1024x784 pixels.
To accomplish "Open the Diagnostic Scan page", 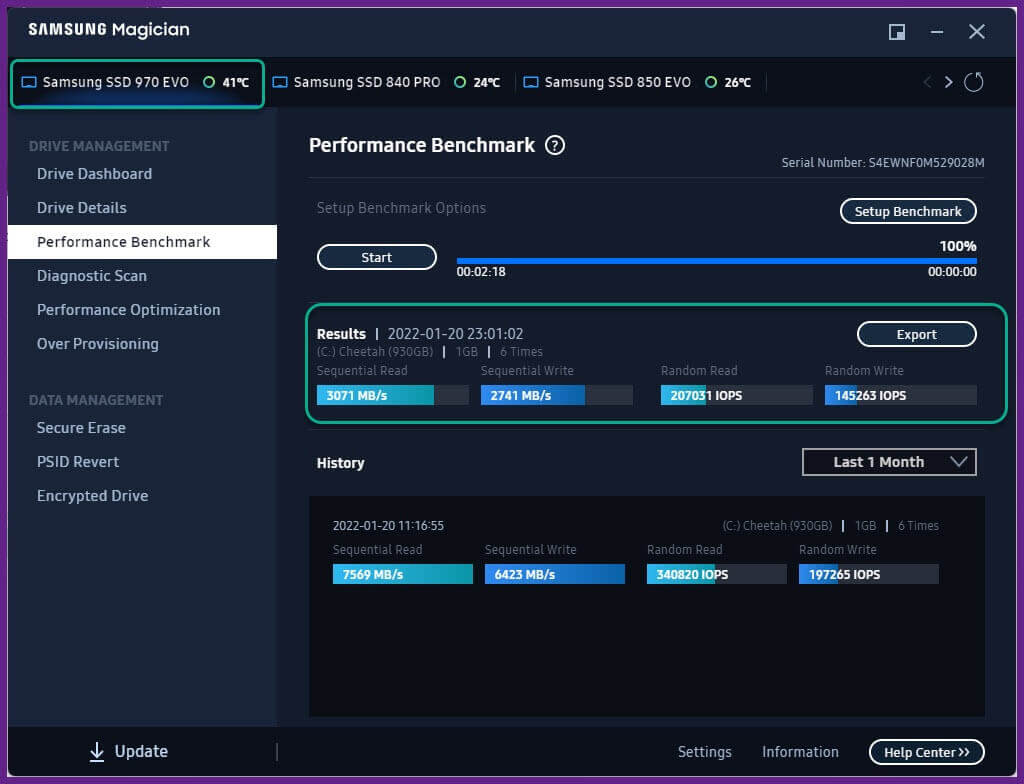I will point(92,276).
